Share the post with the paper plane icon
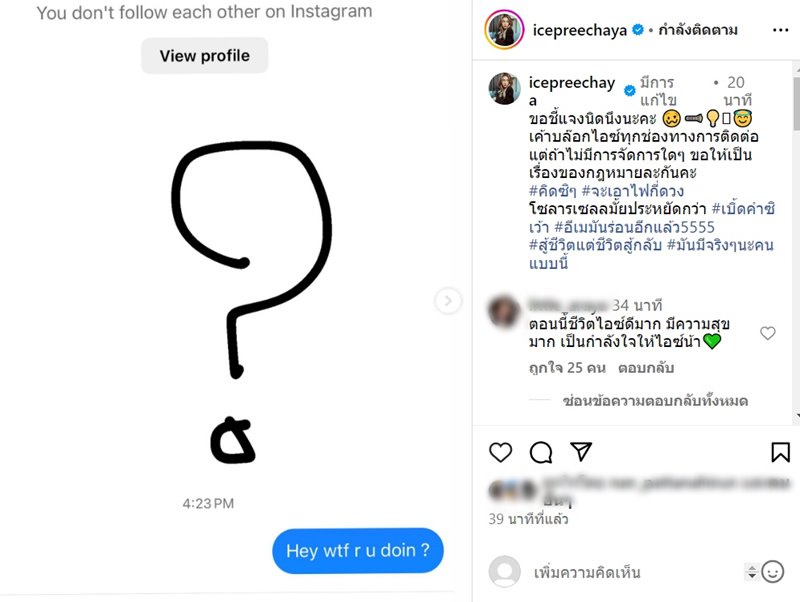The height and width of the screenshot is (602, 800). 581,452
